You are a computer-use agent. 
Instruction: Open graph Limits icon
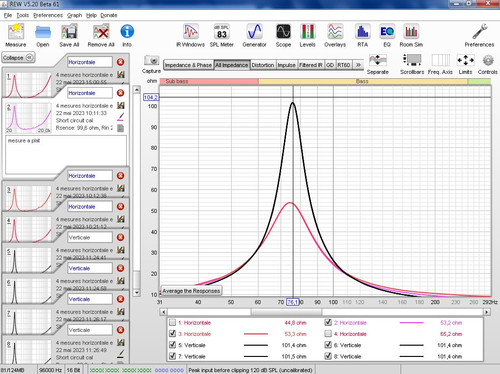click(x=465, y=61)
